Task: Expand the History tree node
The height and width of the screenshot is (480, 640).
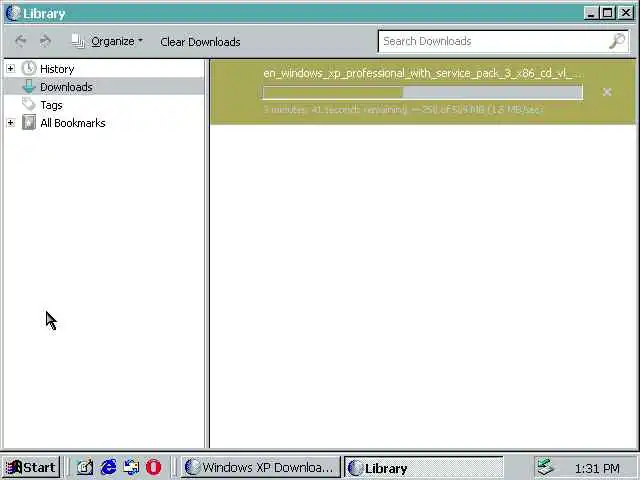Action: point(11,69)
